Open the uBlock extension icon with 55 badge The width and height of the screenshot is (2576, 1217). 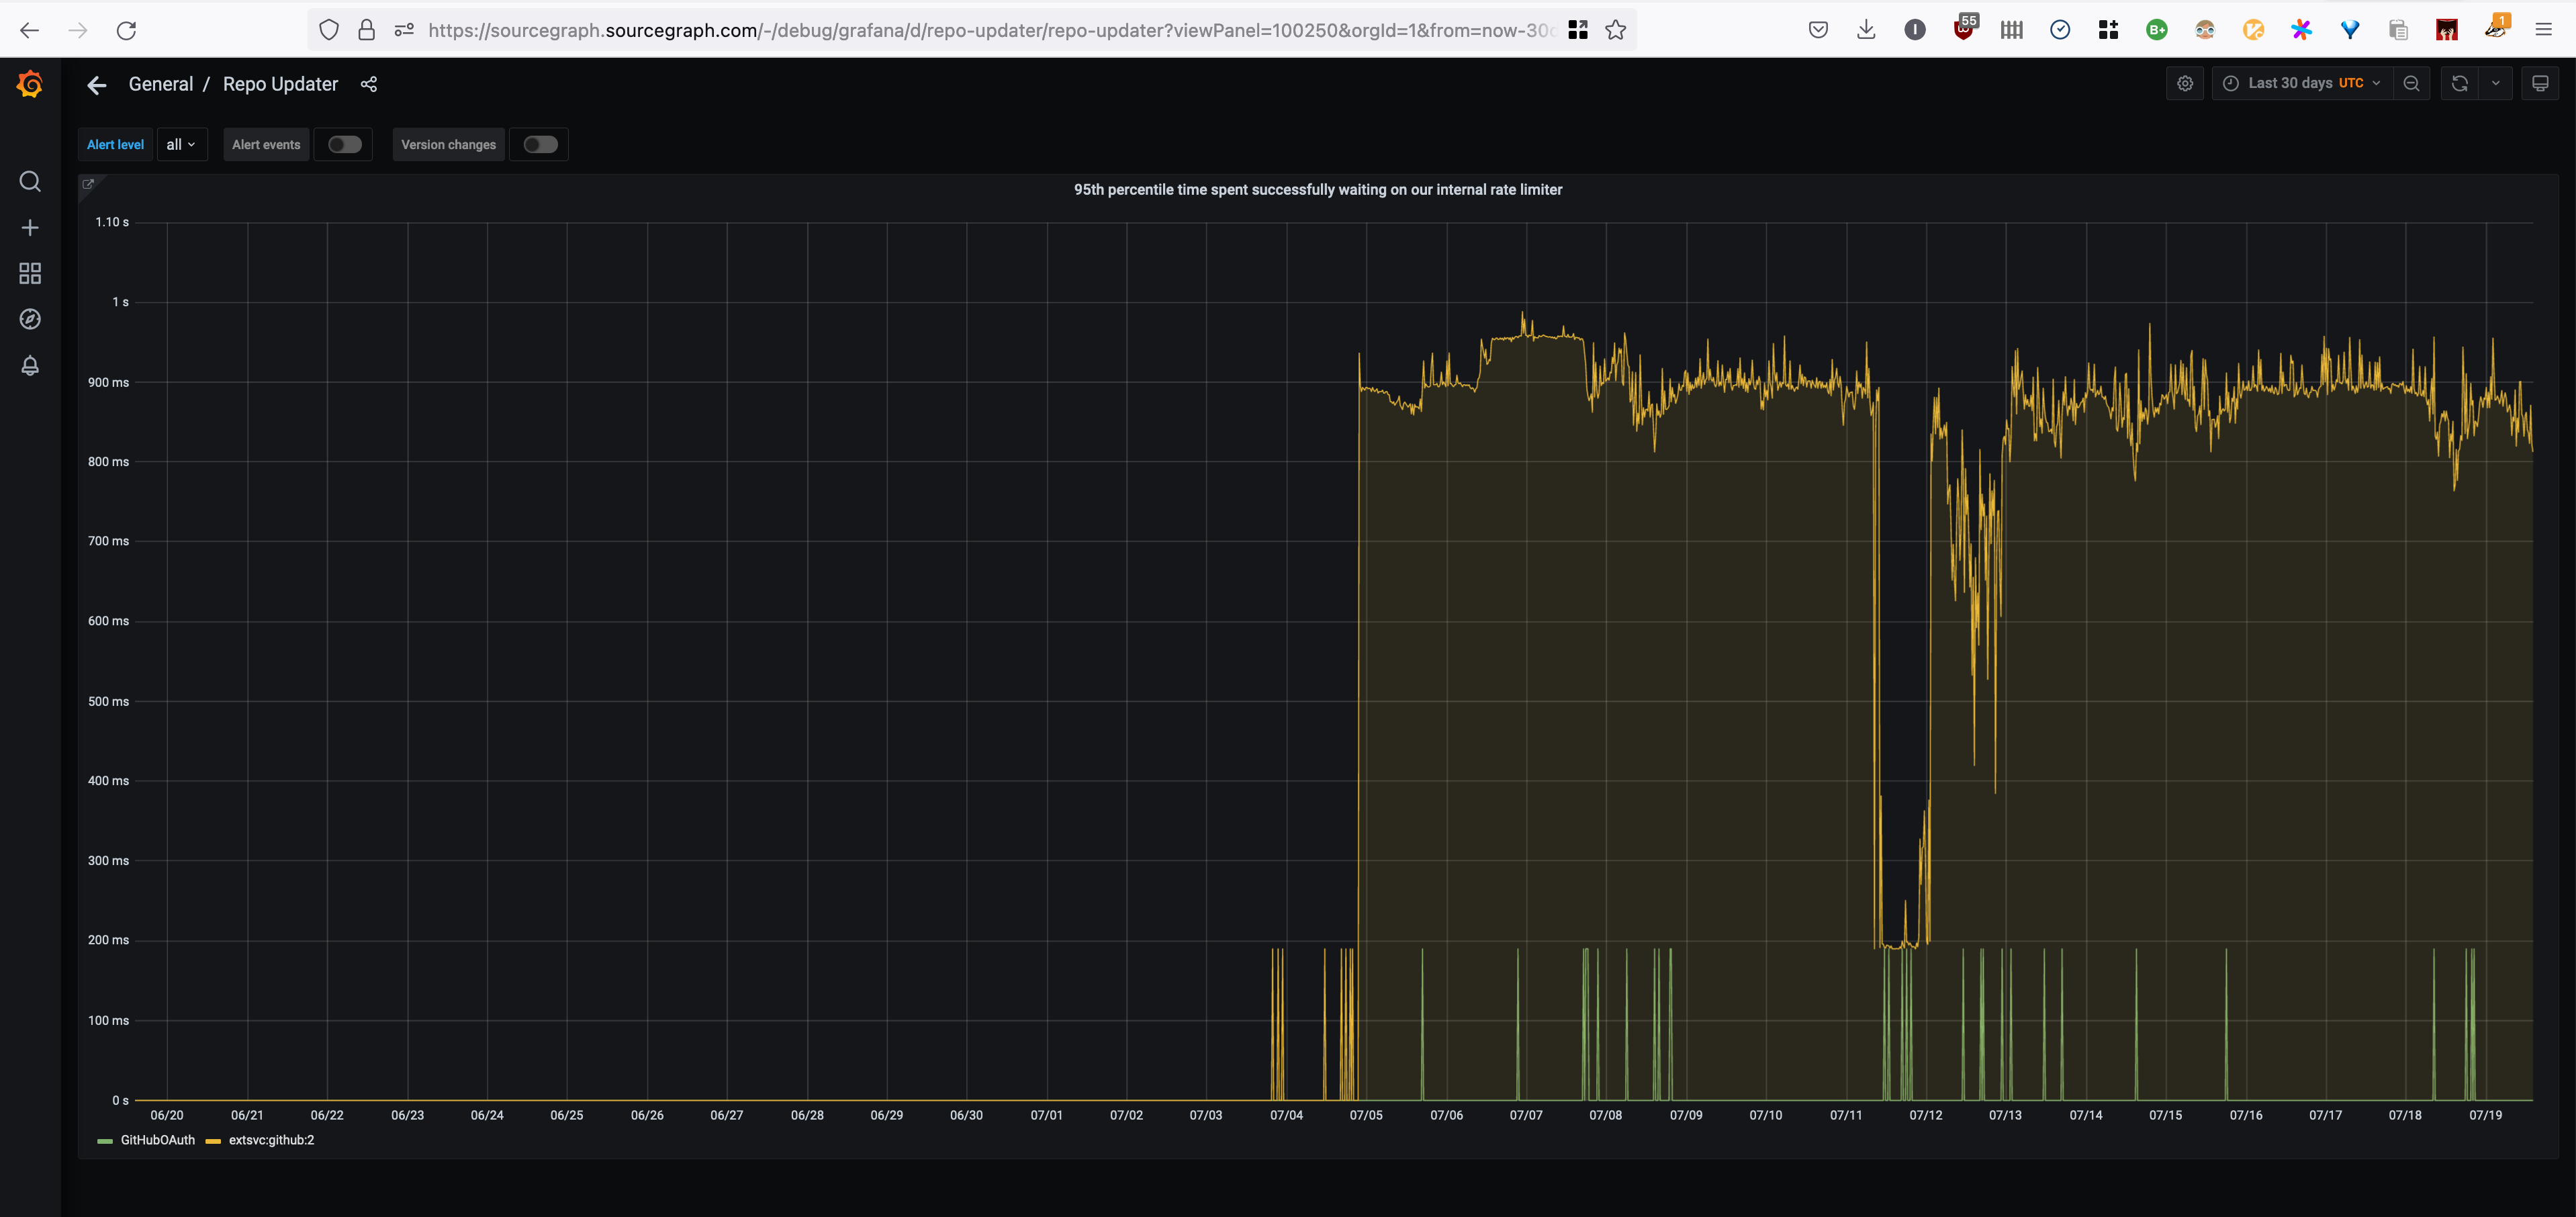click(1964, 28)
